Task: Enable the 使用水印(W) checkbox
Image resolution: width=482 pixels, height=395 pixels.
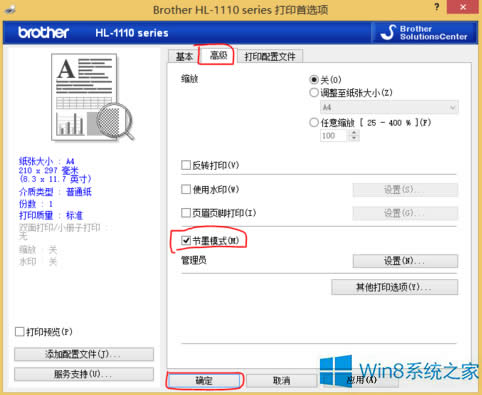Action: (186, 189)
